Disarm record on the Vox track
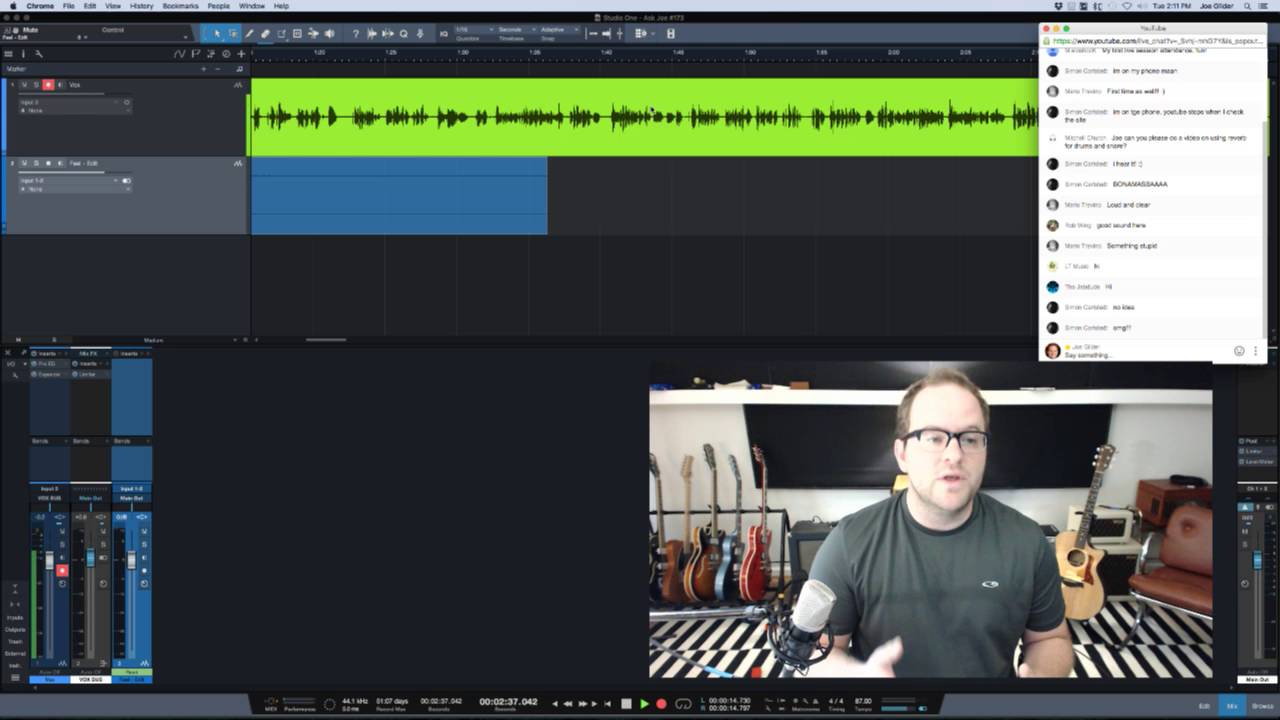This screenshot has width=1280, height=720. point(47,85)
